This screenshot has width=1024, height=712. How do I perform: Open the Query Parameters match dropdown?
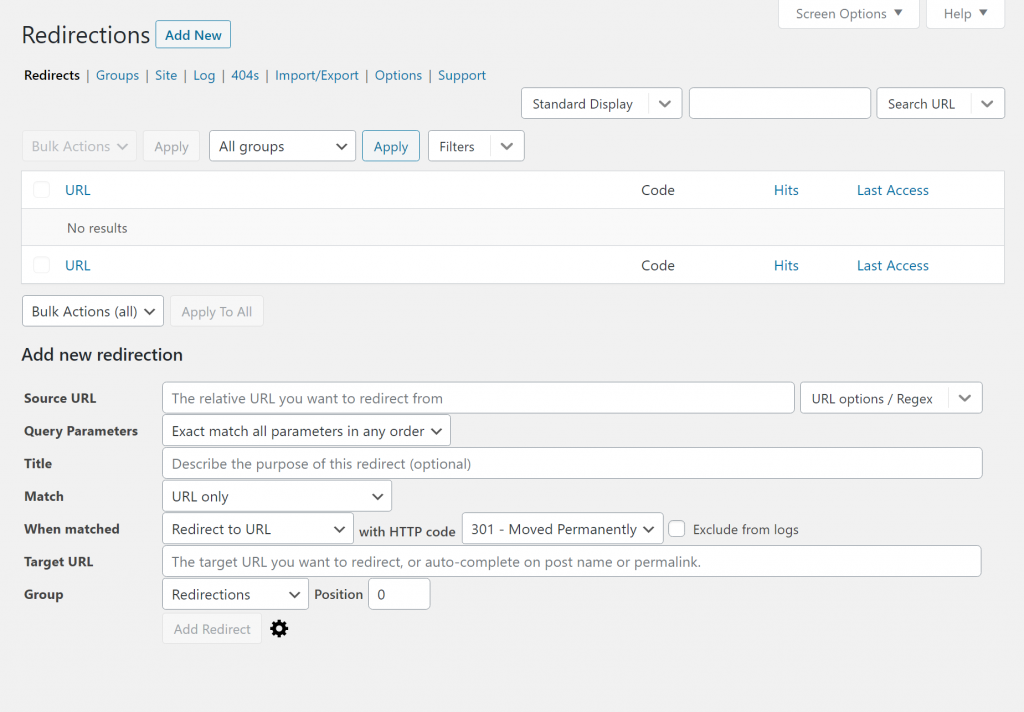click(306, 431)
